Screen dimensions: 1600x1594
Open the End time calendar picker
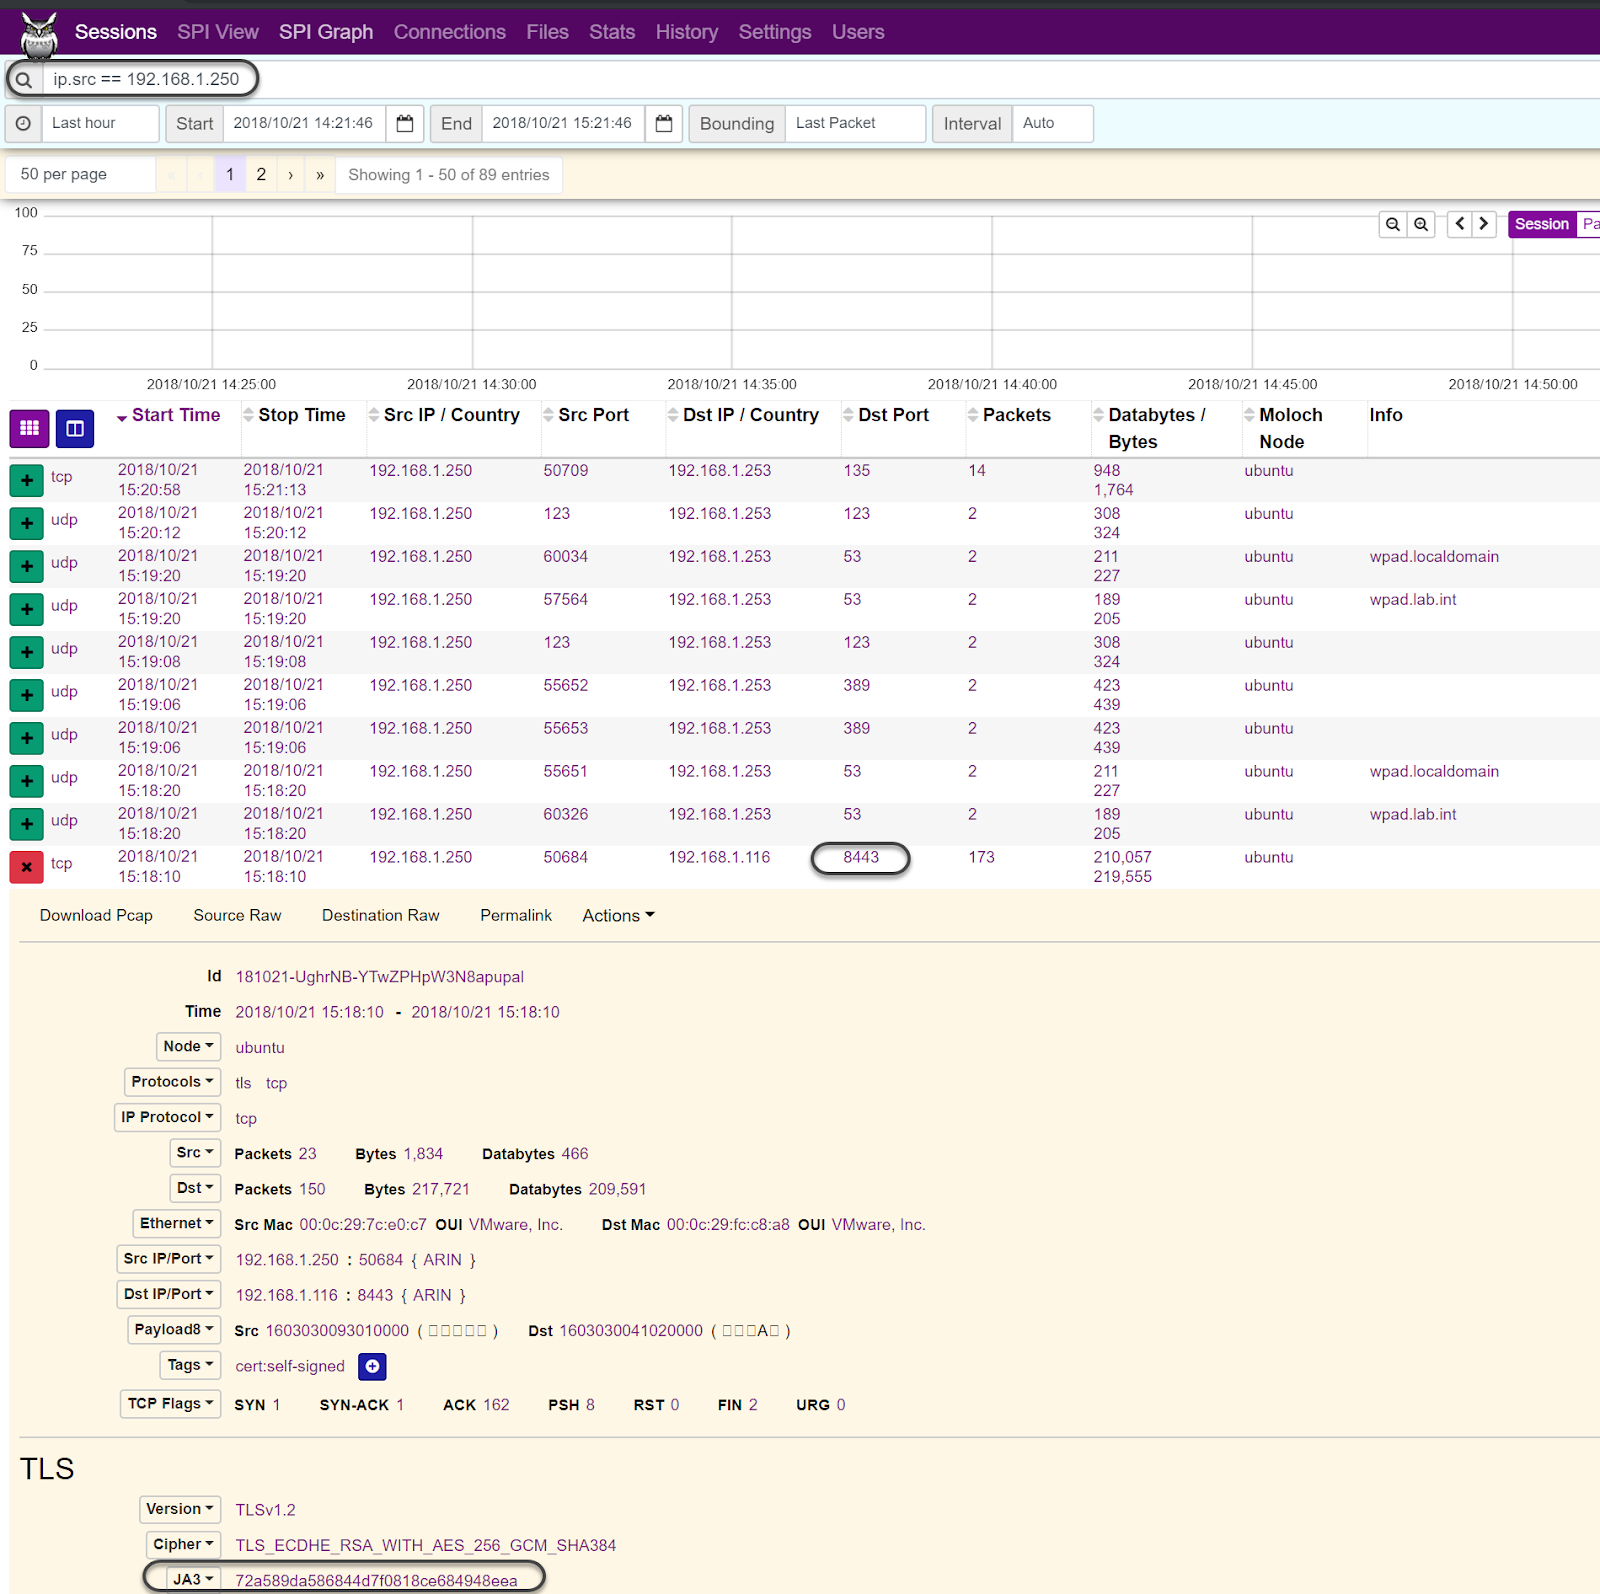tap(664, 124)
